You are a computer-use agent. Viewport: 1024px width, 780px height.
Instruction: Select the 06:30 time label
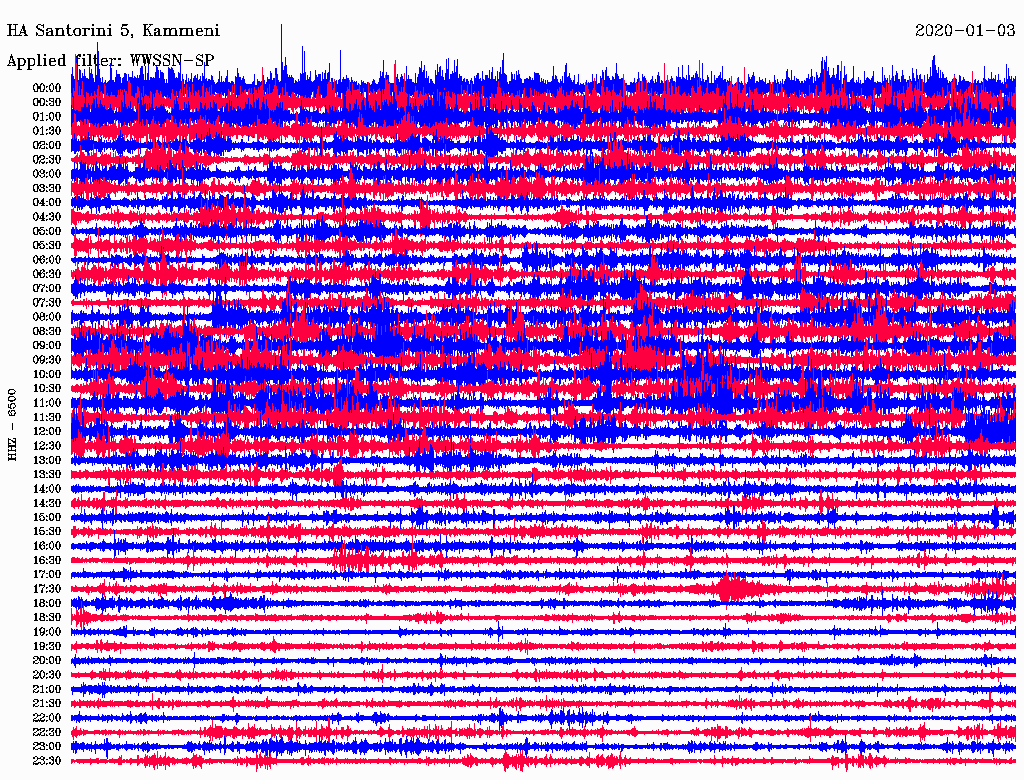(x=47, y=274)
